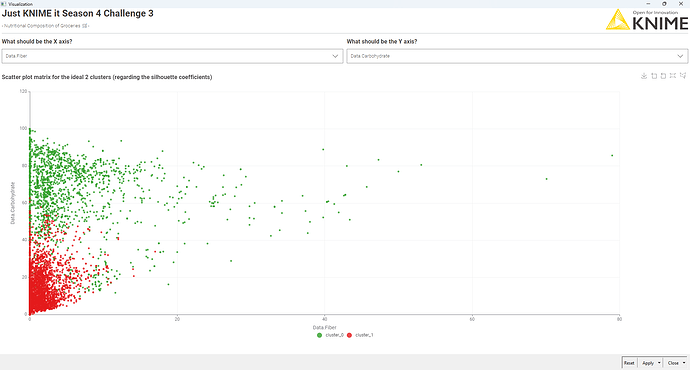
Task: Download the scatter plot as image
Action: (x=644, y=76)
